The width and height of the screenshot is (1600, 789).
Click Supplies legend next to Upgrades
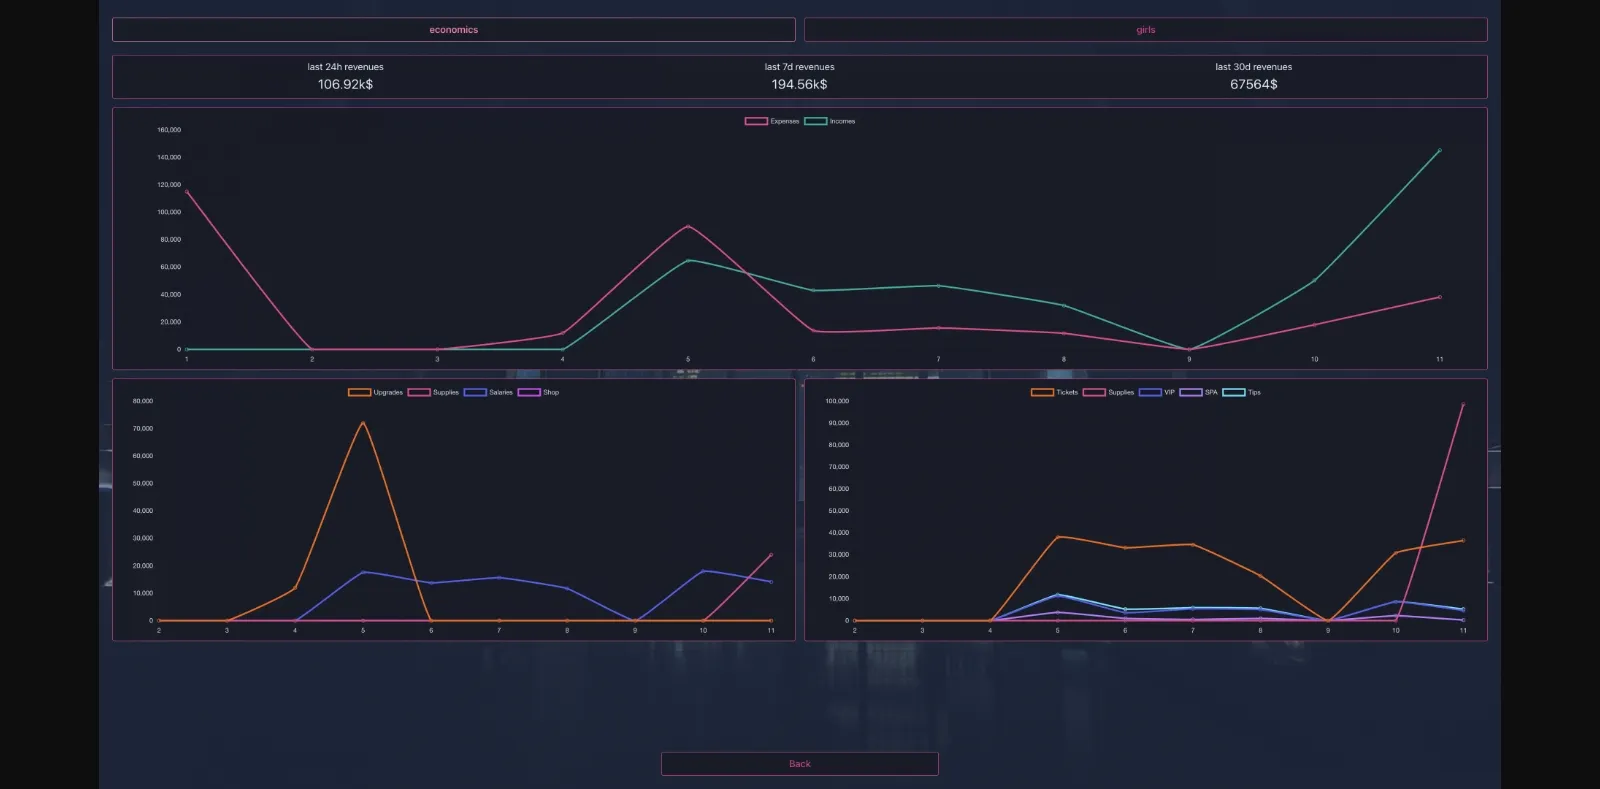(x=433, y=393)
